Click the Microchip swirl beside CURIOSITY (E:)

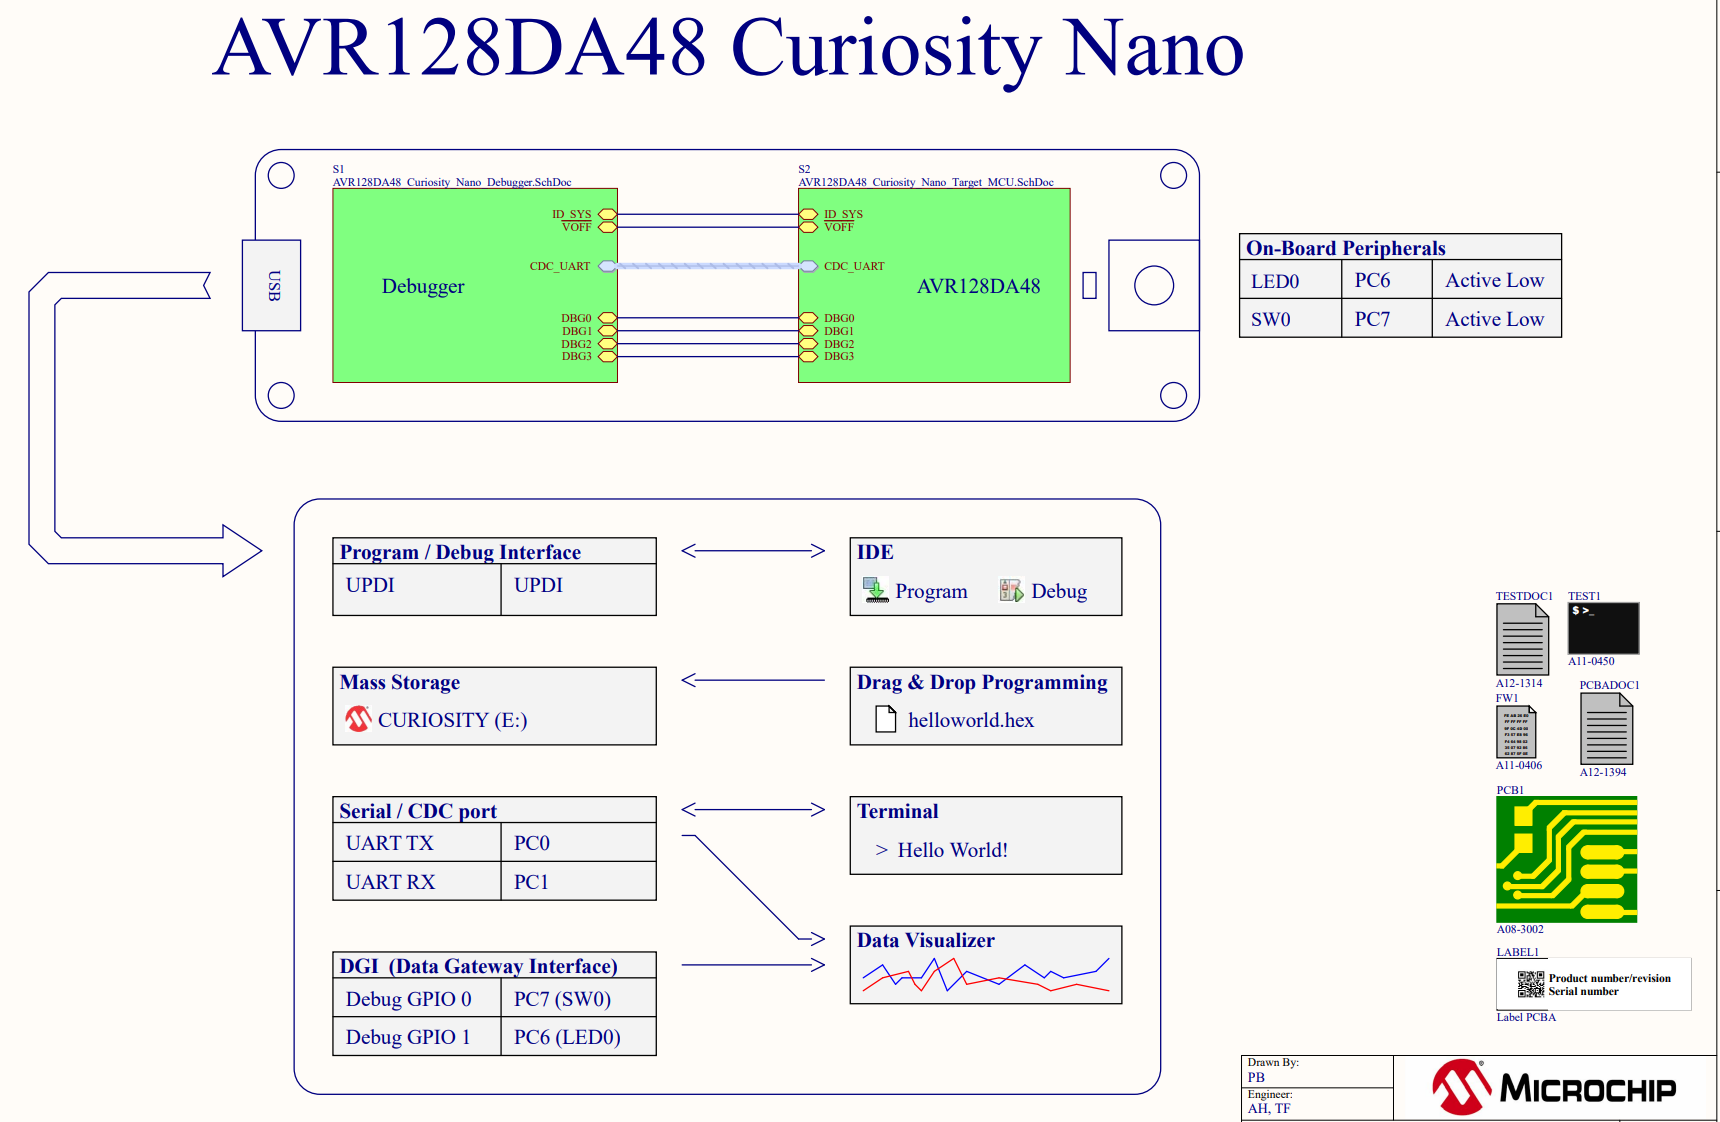coord(357,720)
